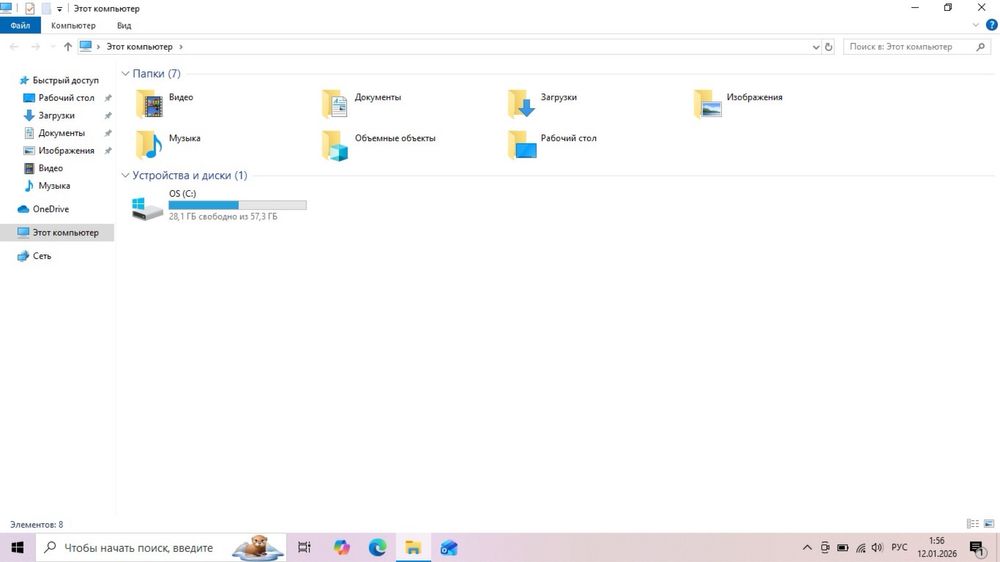Switch to details view layout icon
The width and height of the screenshot is (1000, 562).
pos(973,524)
